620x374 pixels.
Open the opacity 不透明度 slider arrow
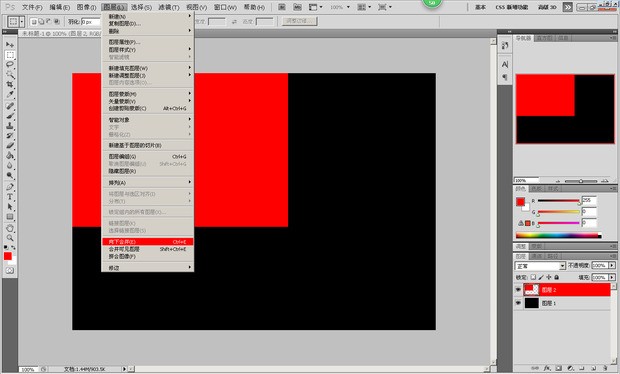pos(612,265)
